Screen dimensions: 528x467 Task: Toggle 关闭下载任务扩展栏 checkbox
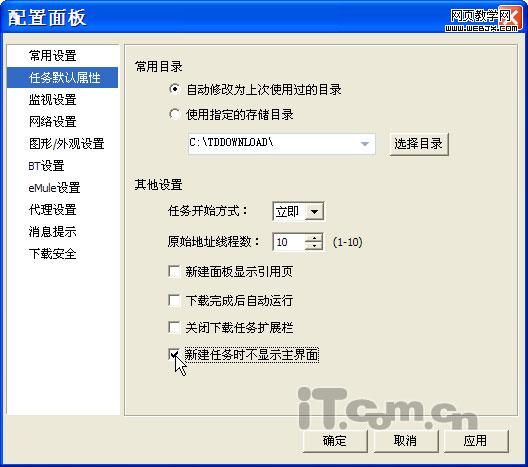pos(174,327)
